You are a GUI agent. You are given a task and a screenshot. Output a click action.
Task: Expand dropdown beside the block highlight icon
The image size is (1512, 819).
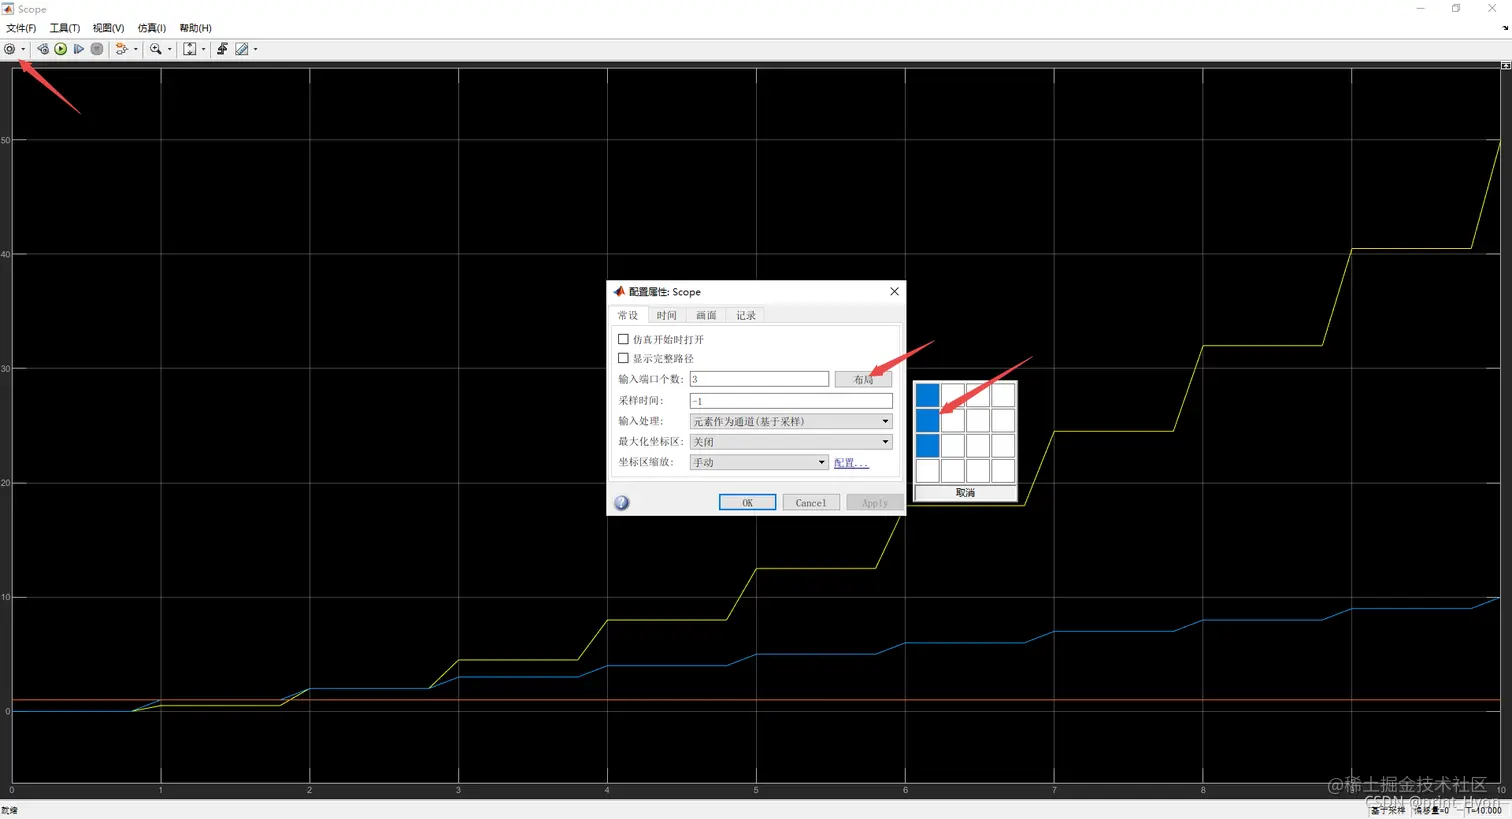(136, 49)
